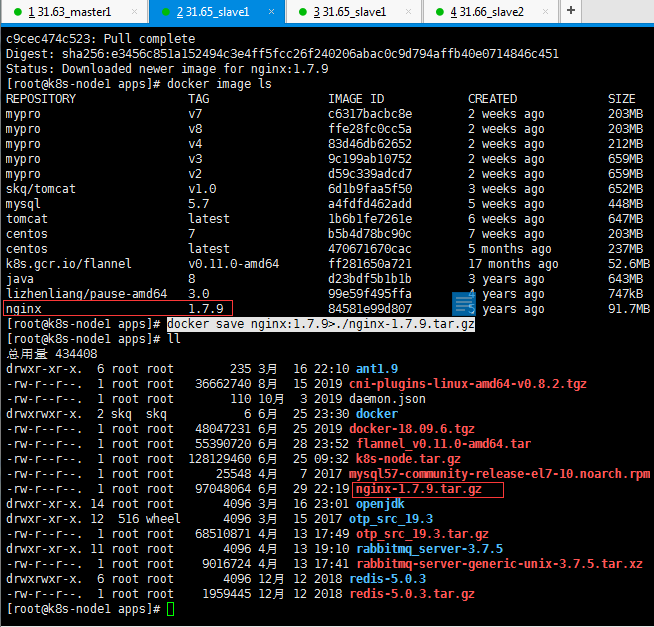654x627 pixels.
Task: Click green status dot on slave2 tab
Action: [x=440, y=12]
